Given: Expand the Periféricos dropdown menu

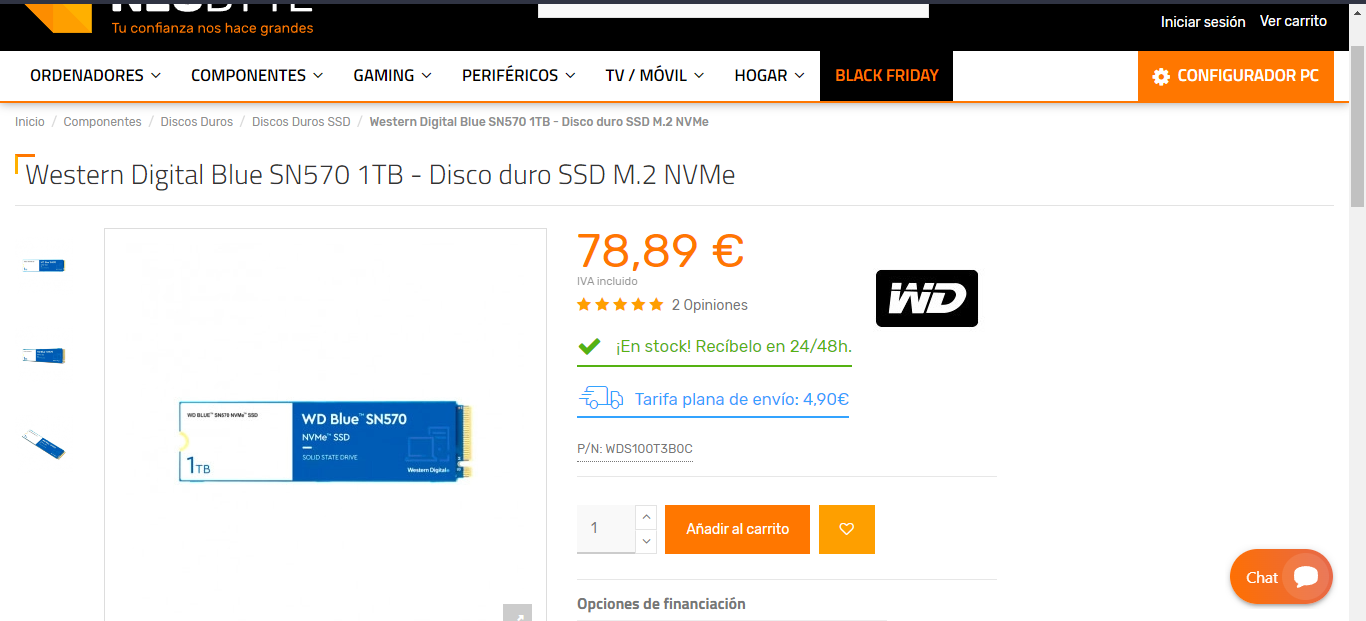Looking at the screenshot, I should pos(518,75).
